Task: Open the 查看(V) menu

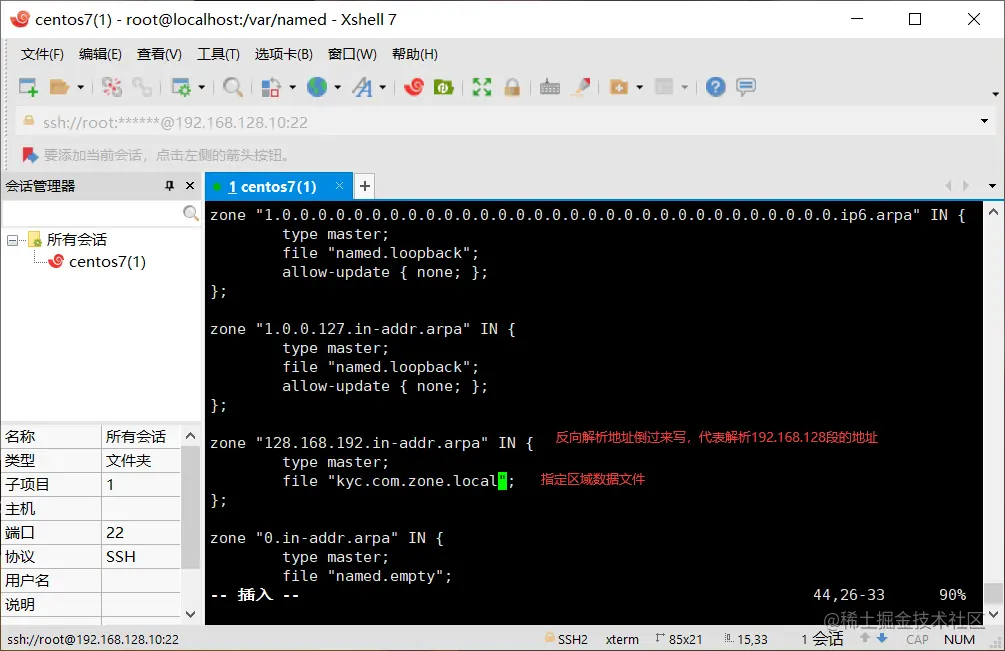Action: [159, 54]
